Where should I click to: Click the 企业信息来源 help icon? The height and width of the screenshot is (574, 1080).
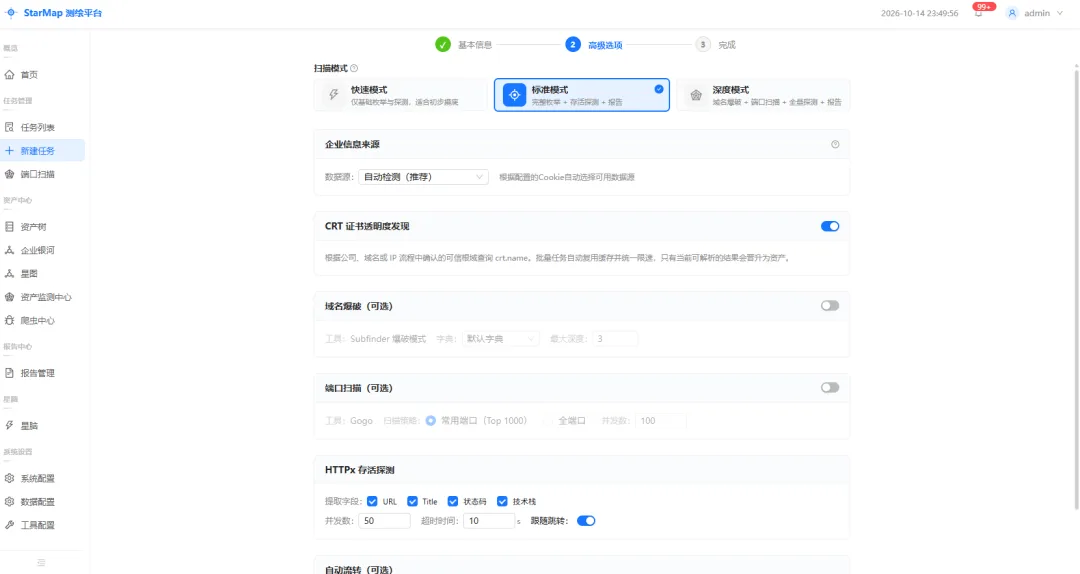coord(835,145)
